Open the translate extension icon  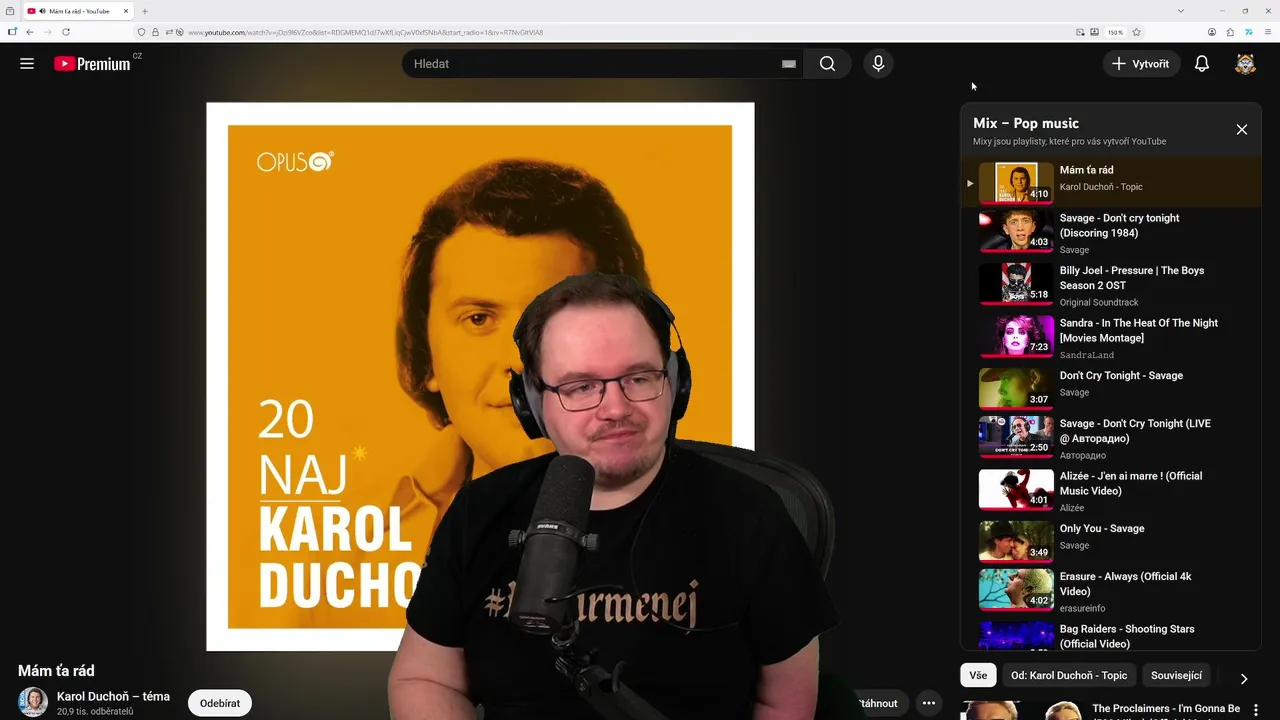coord(1249,32)
